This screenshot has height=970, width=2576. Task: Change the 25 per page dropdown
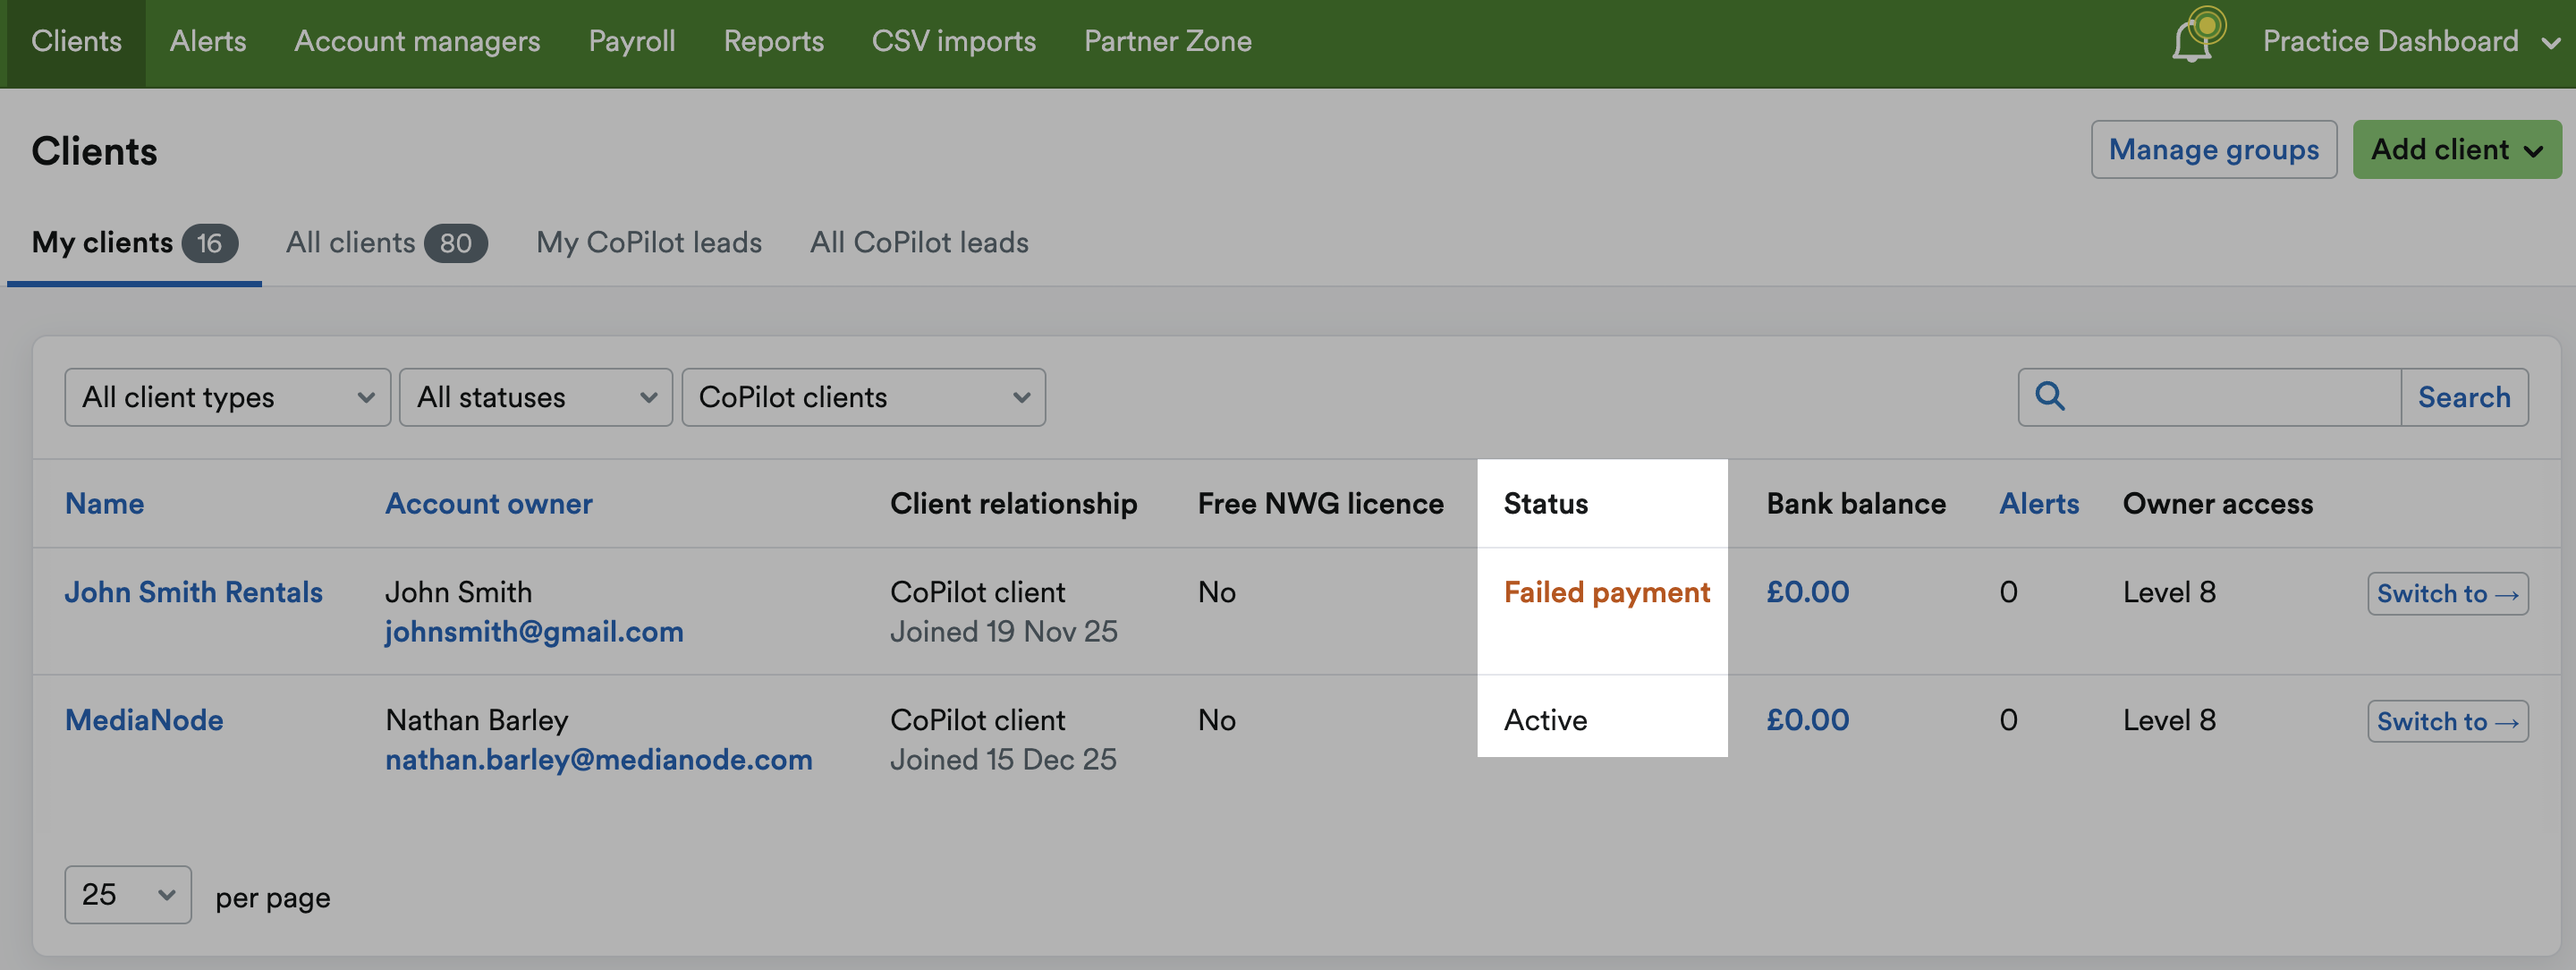pos(128,895)
